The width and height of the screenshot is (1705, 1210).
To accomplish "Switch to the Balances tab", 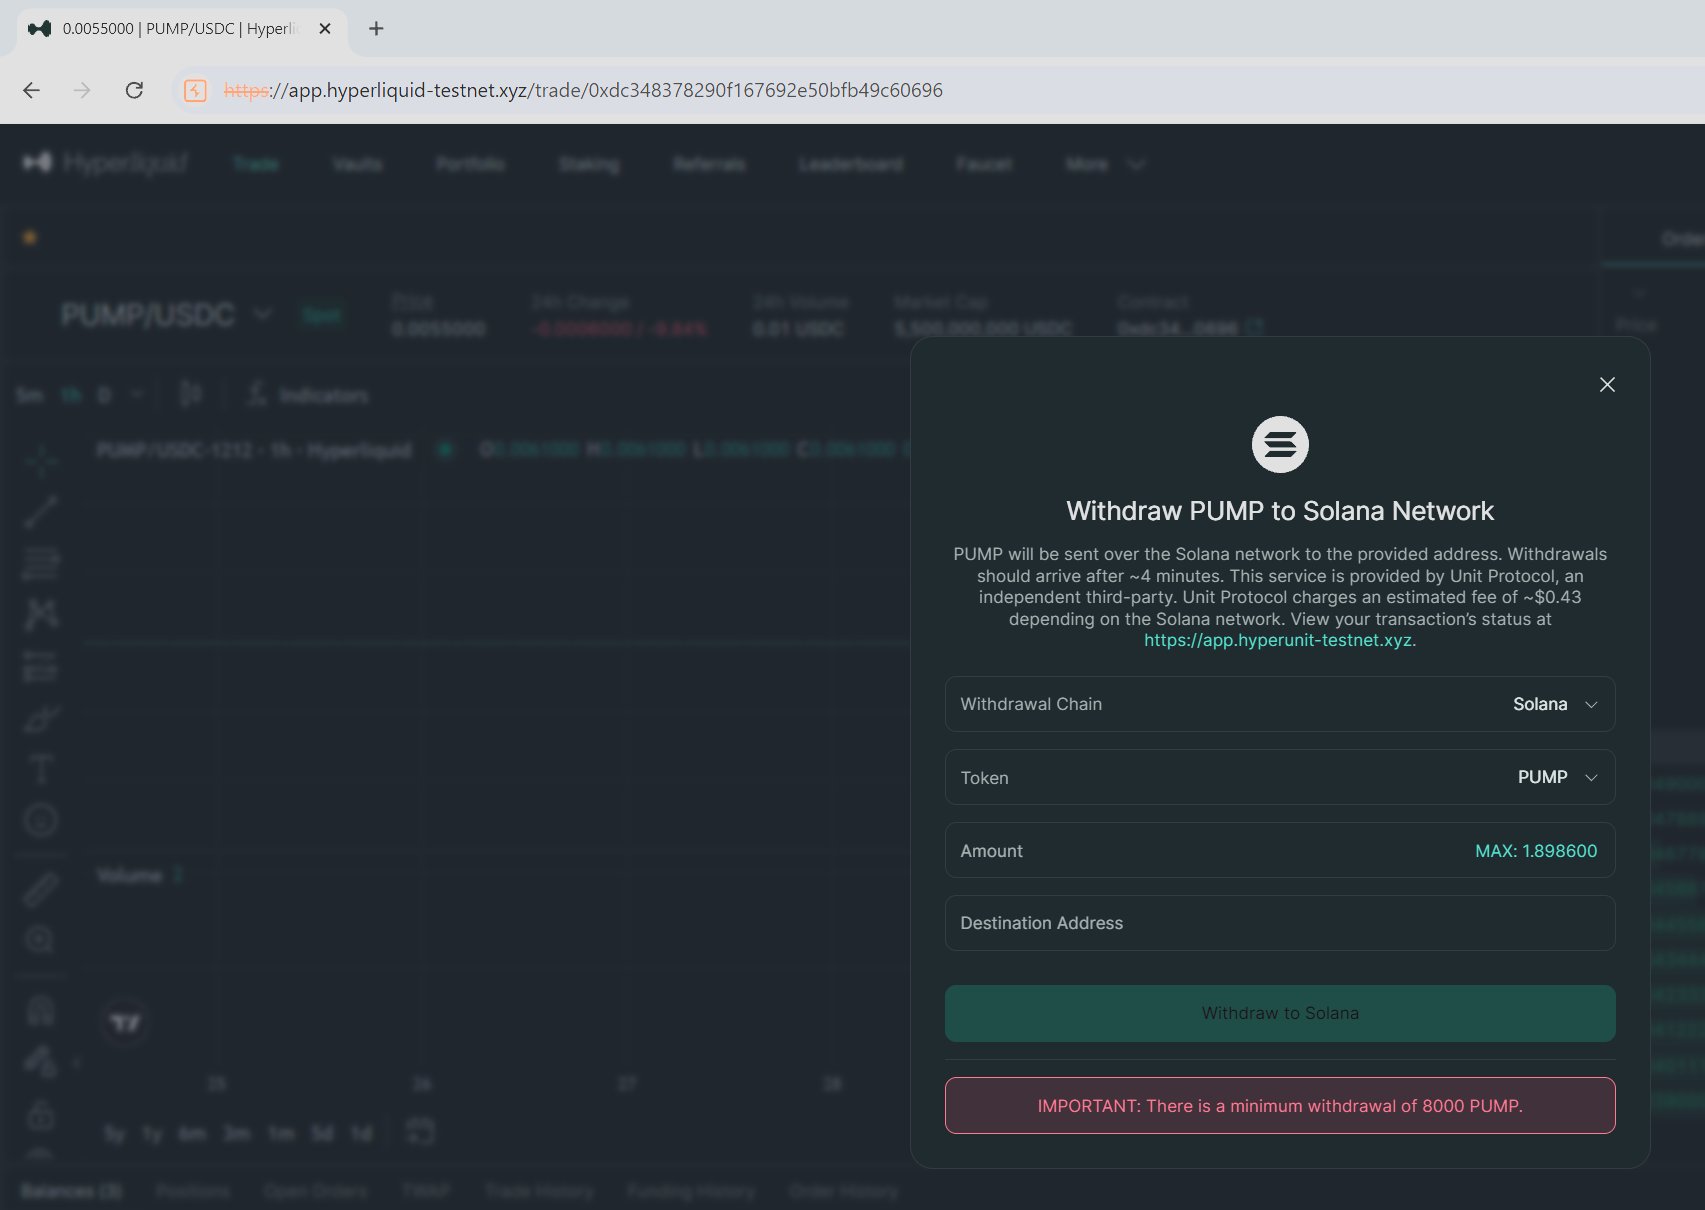I will (71, 1191).
